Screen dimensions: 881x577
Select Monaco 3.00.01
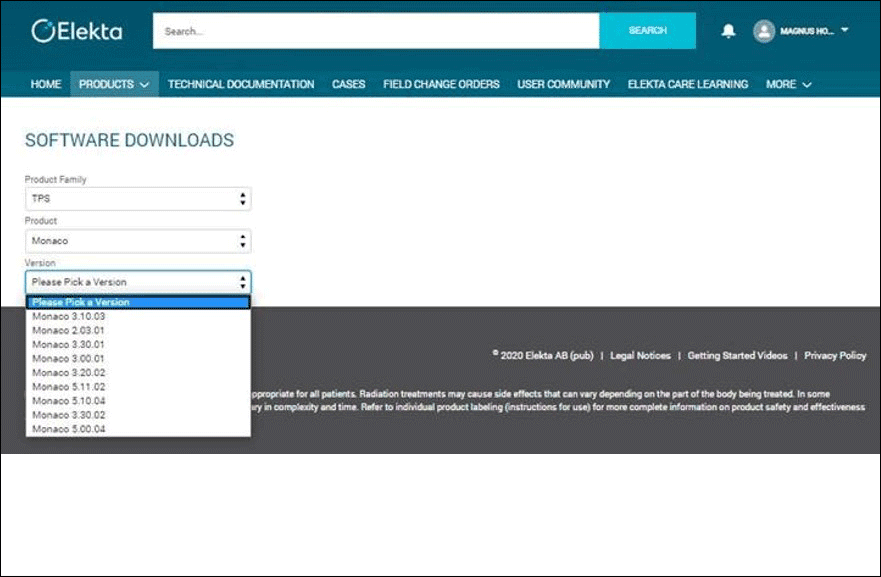click(138, 358)
